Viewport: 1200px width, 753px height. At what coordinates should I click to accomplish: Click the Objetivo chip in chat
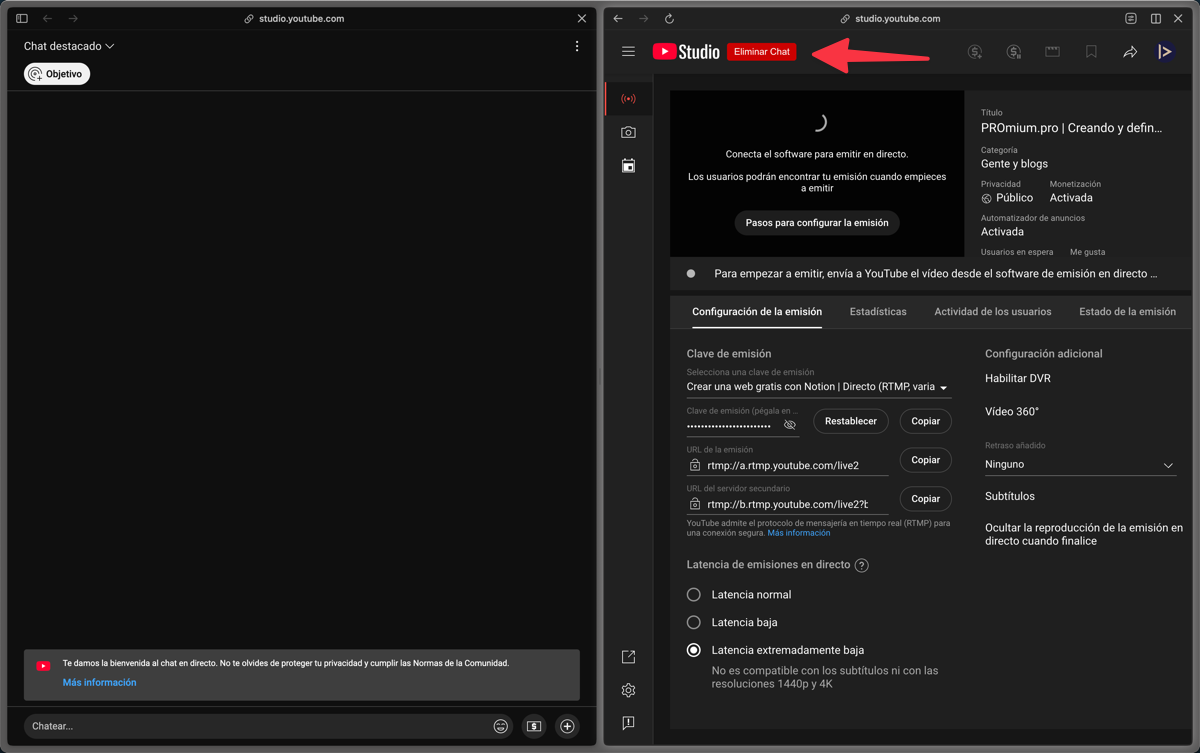(x=57, y=74)
